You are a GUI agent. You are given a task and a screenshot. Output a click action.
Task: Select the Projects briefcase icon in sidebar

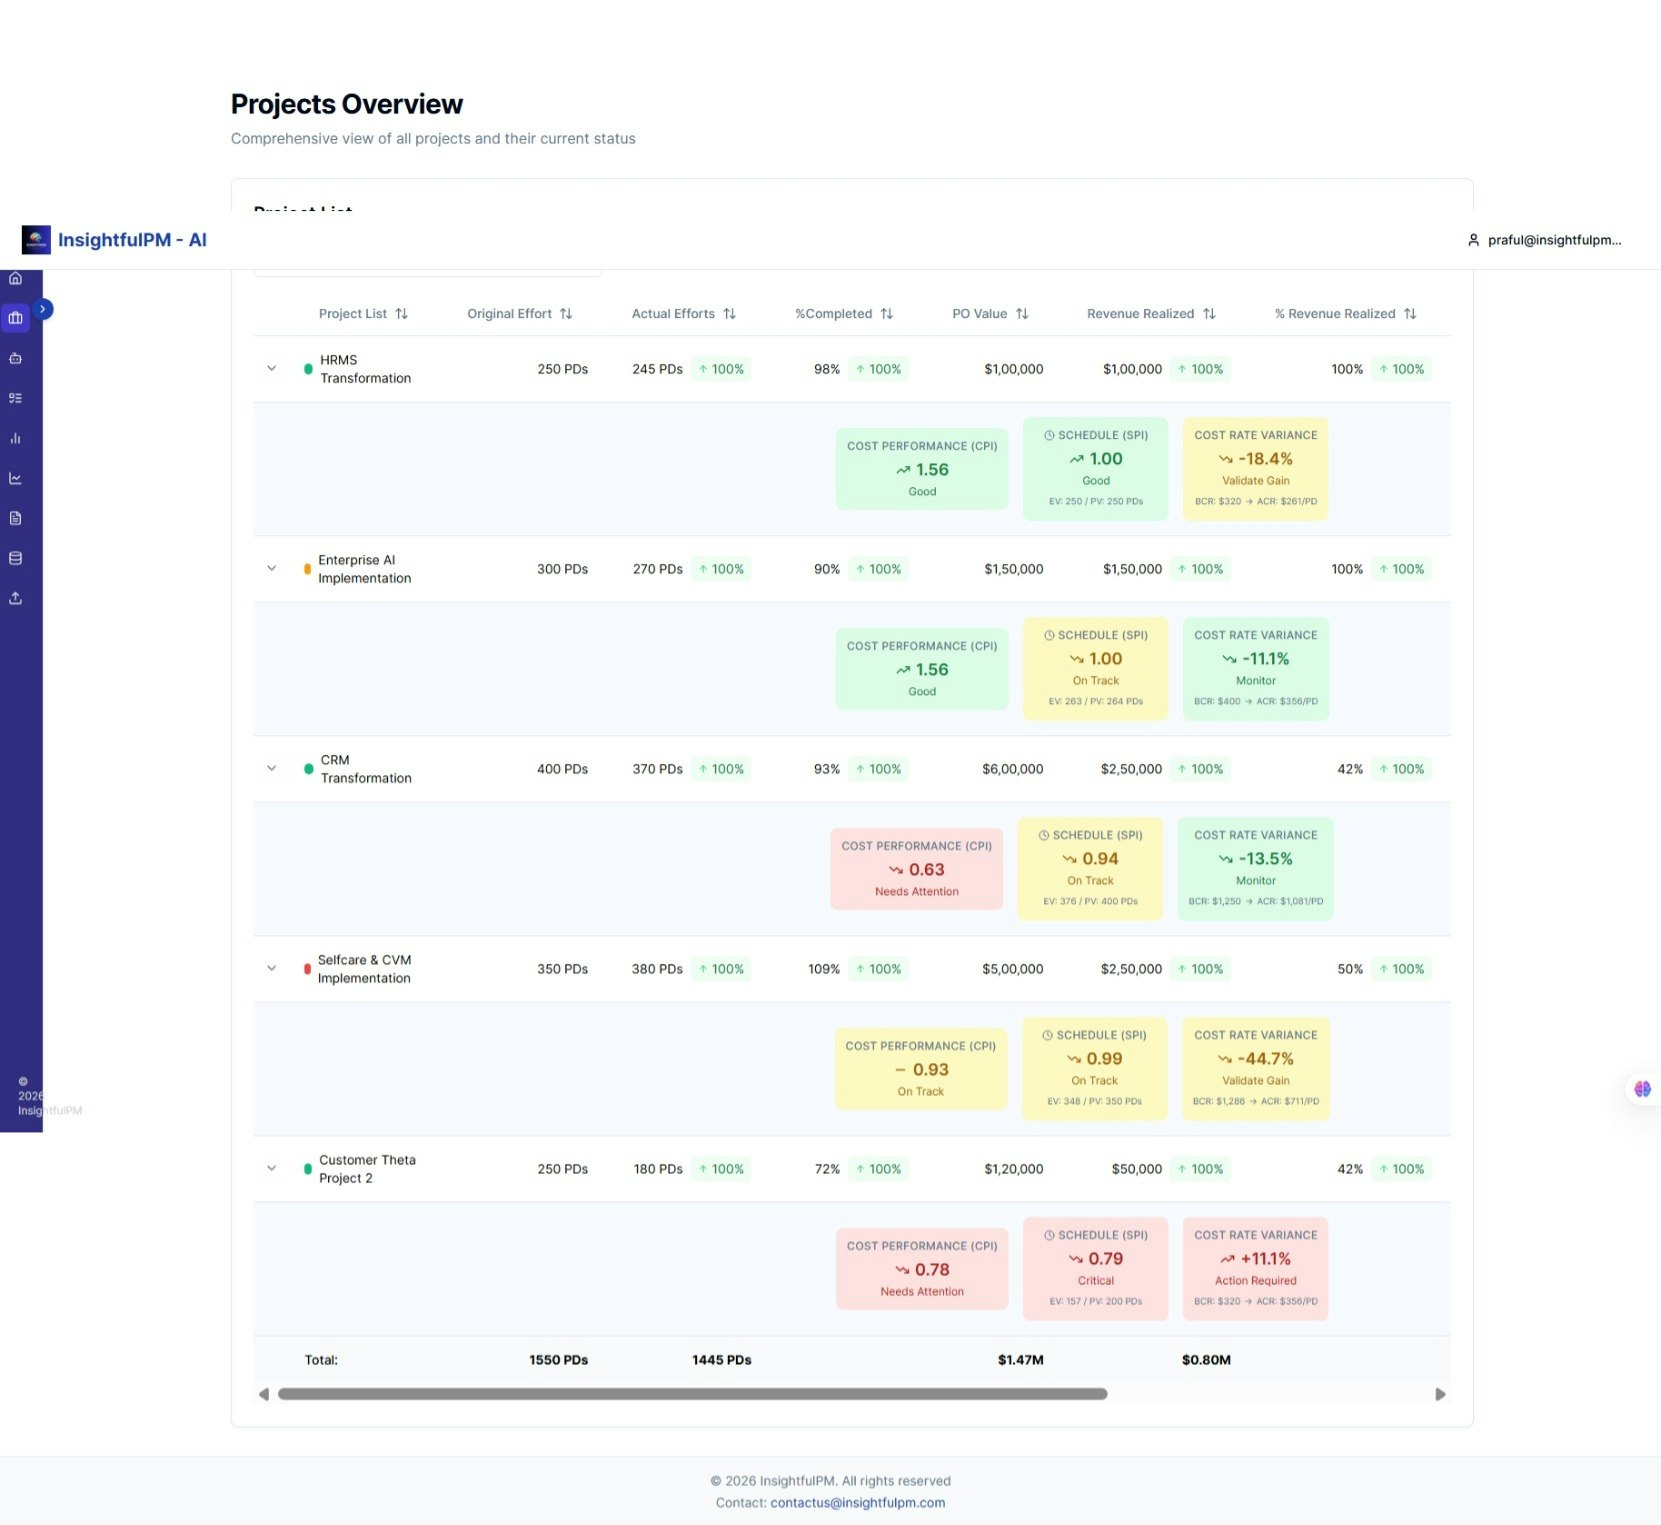click(x=16, y=318)
